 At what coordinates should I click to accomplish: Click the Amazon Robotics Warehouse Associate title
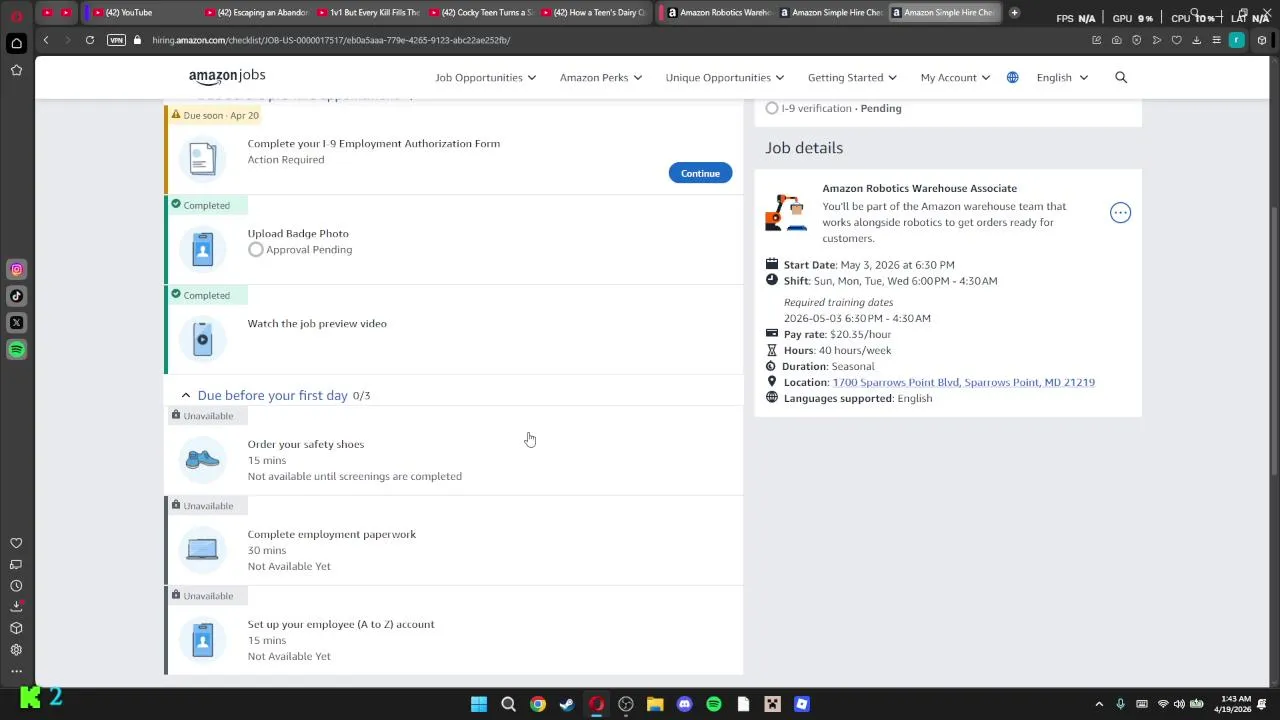pyautogui.click(x=919, y=188)
